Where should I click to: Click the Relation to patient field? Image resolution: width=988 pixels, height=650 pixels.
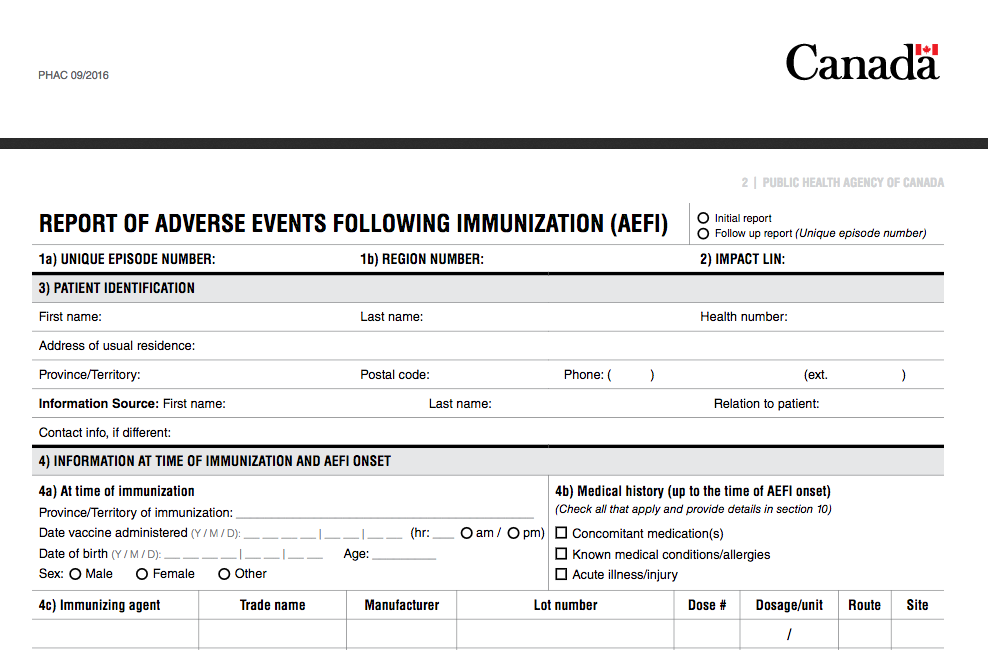tap(878, 404)
